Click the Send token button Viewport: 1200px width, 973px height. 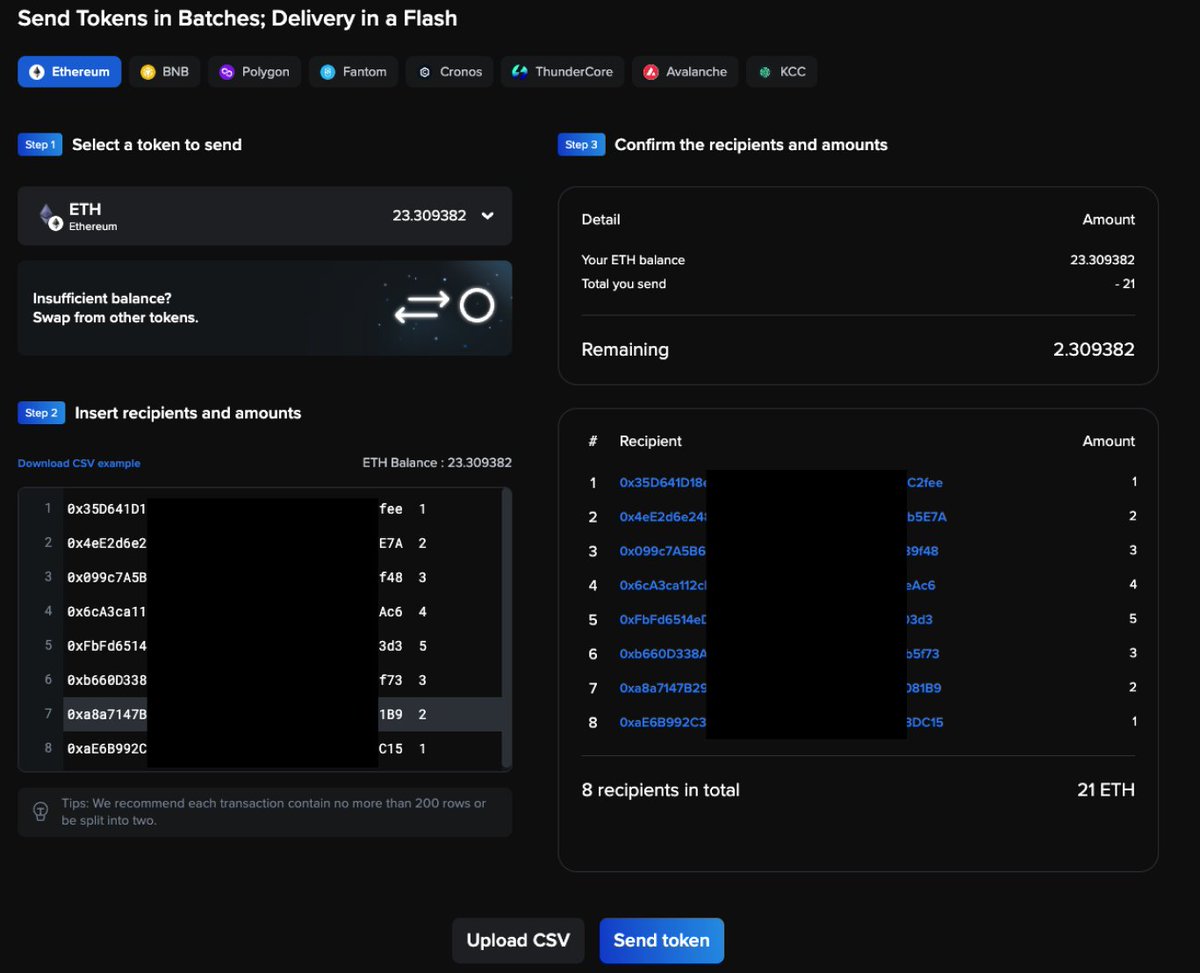(x=661, y=940)
